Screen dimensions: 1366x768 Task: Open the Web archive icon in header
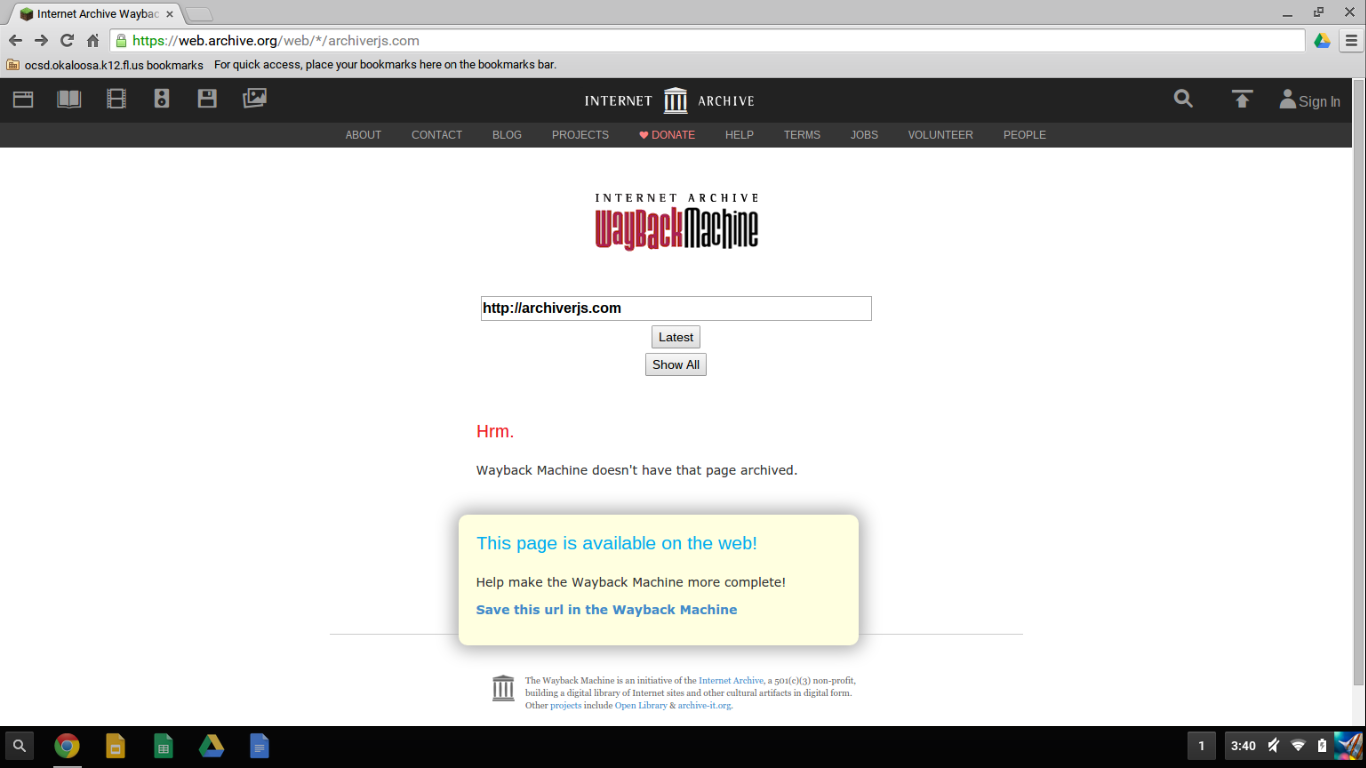23,99
